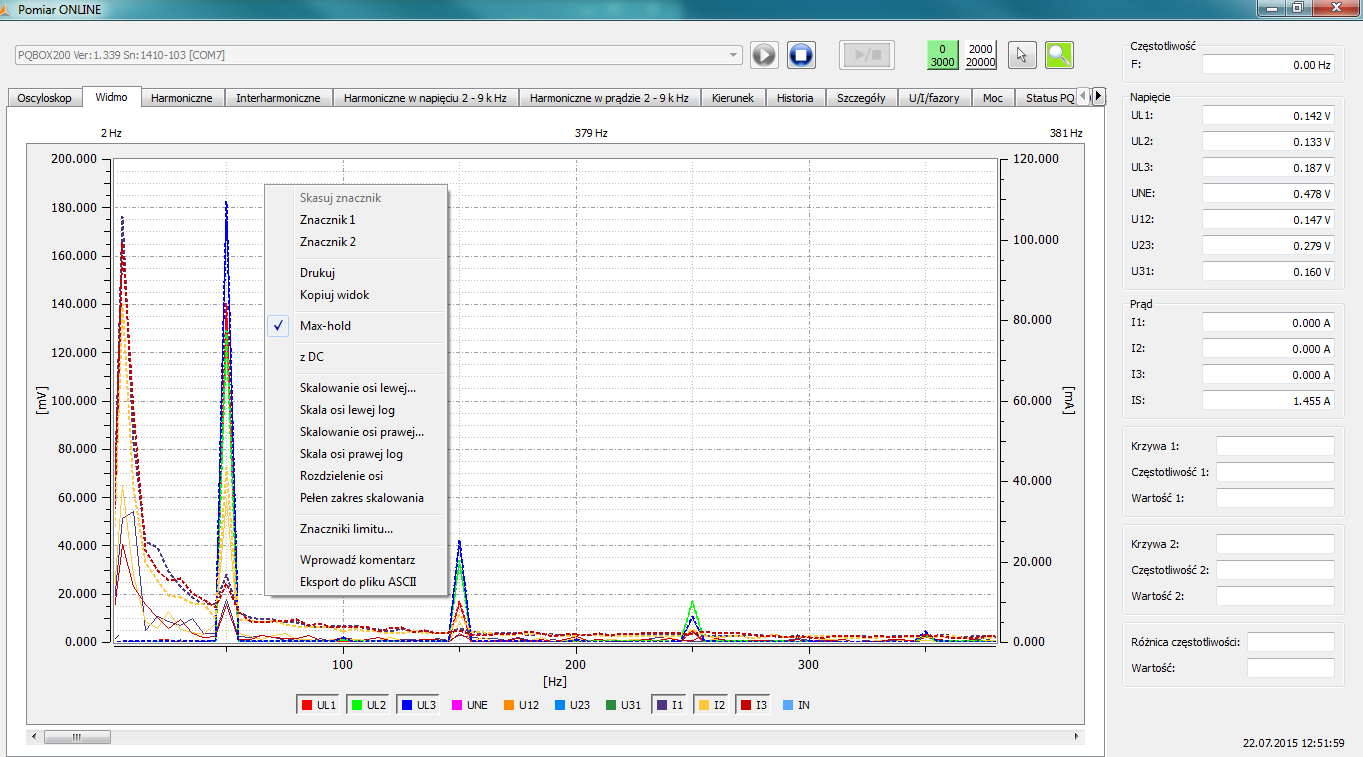Toggle the I3 legend curve
Viewport: 1363px width, 757px height.
point(754,705)
